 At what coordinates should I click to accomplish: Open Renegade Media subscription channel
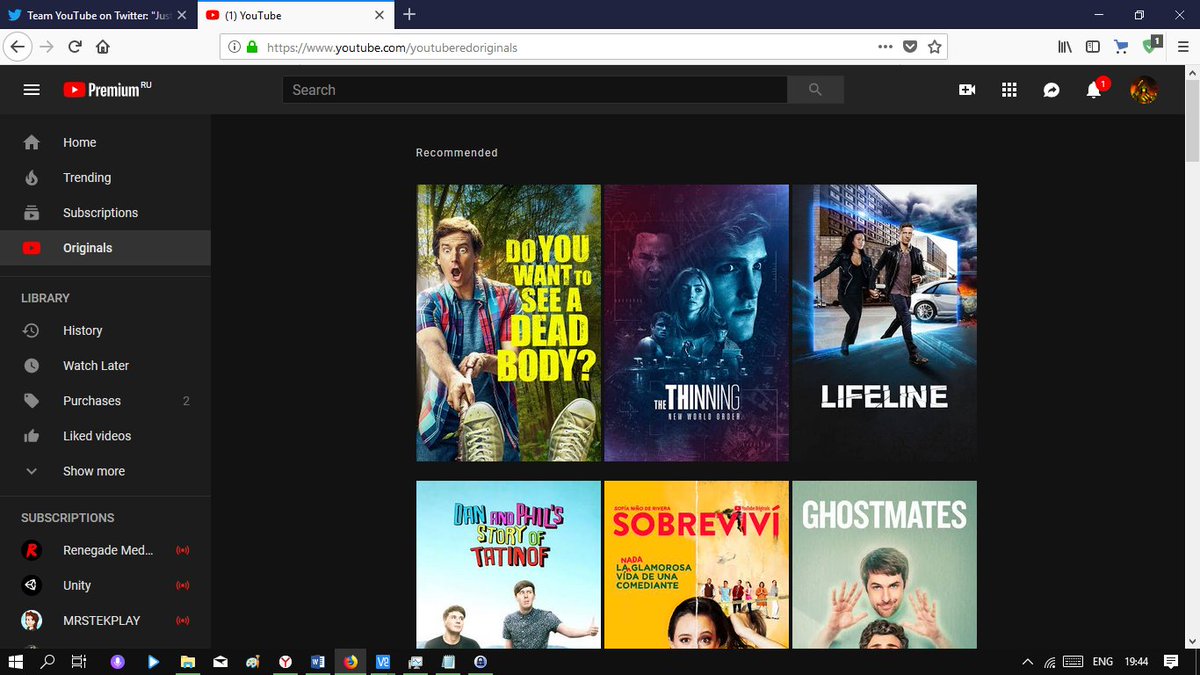coord(105,550)
